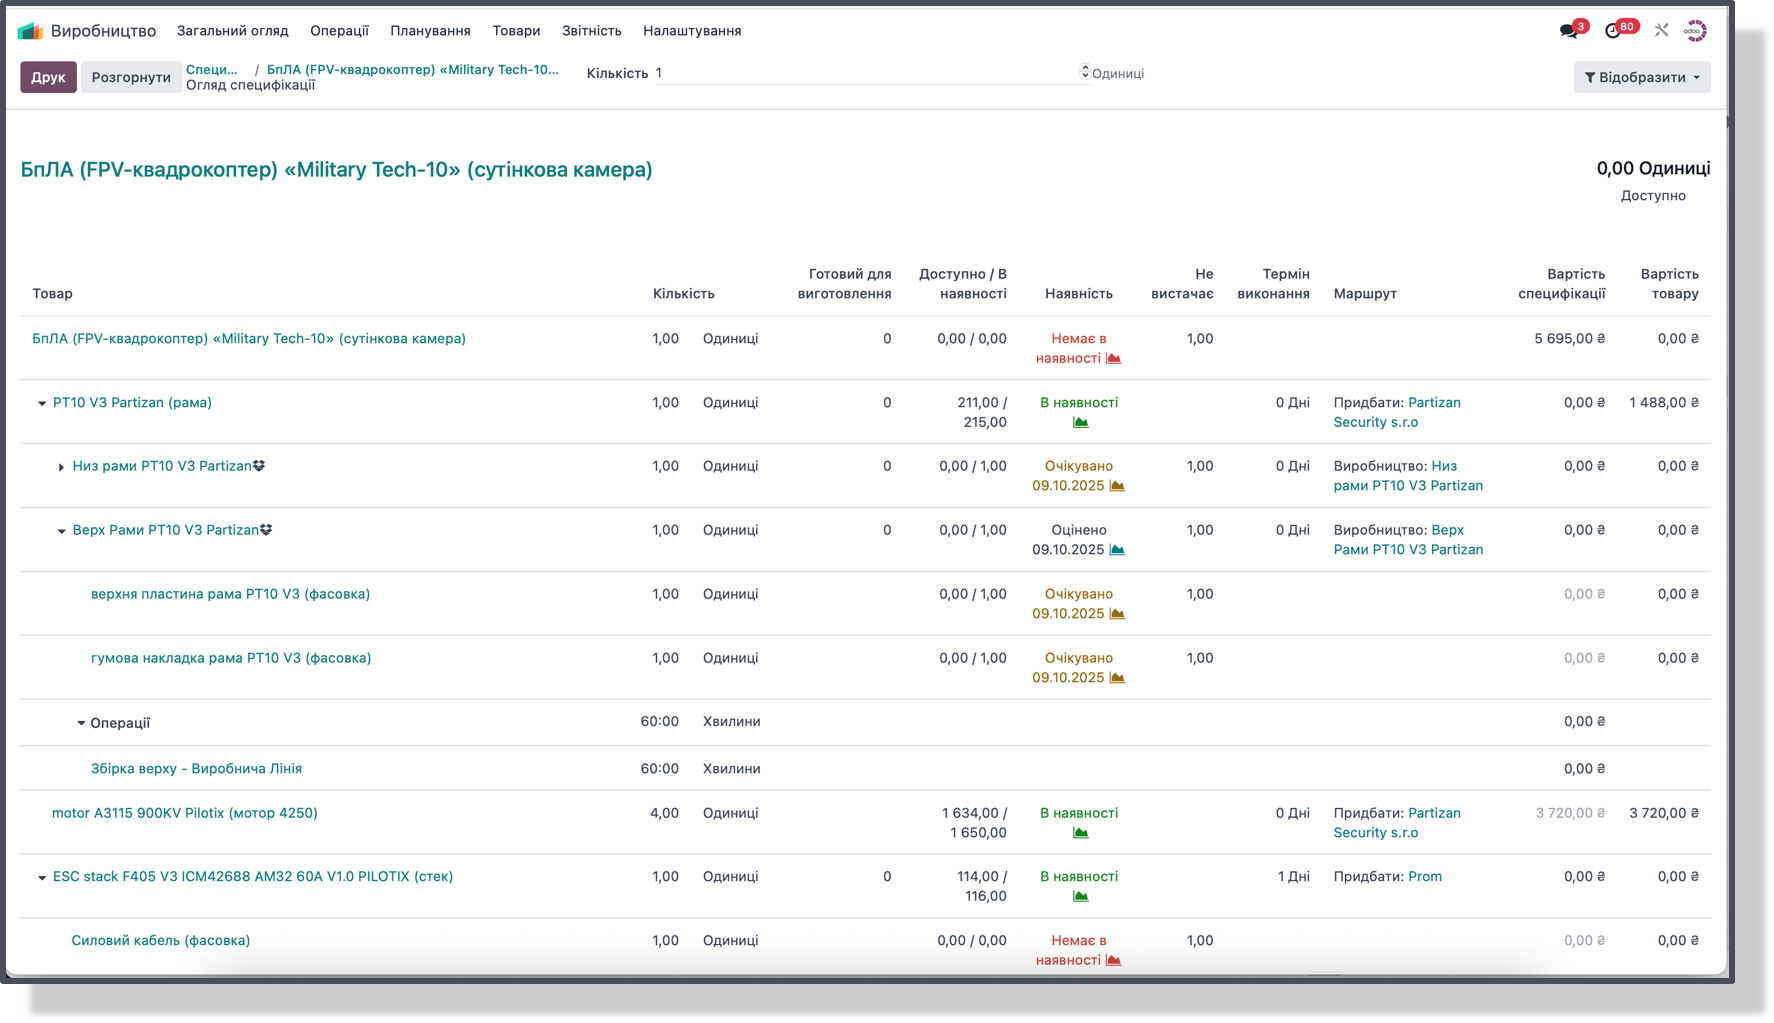Open the activities clock icon
Image resolution: width=1774 pixels, height=1023 pixels.
point(1612,31)
